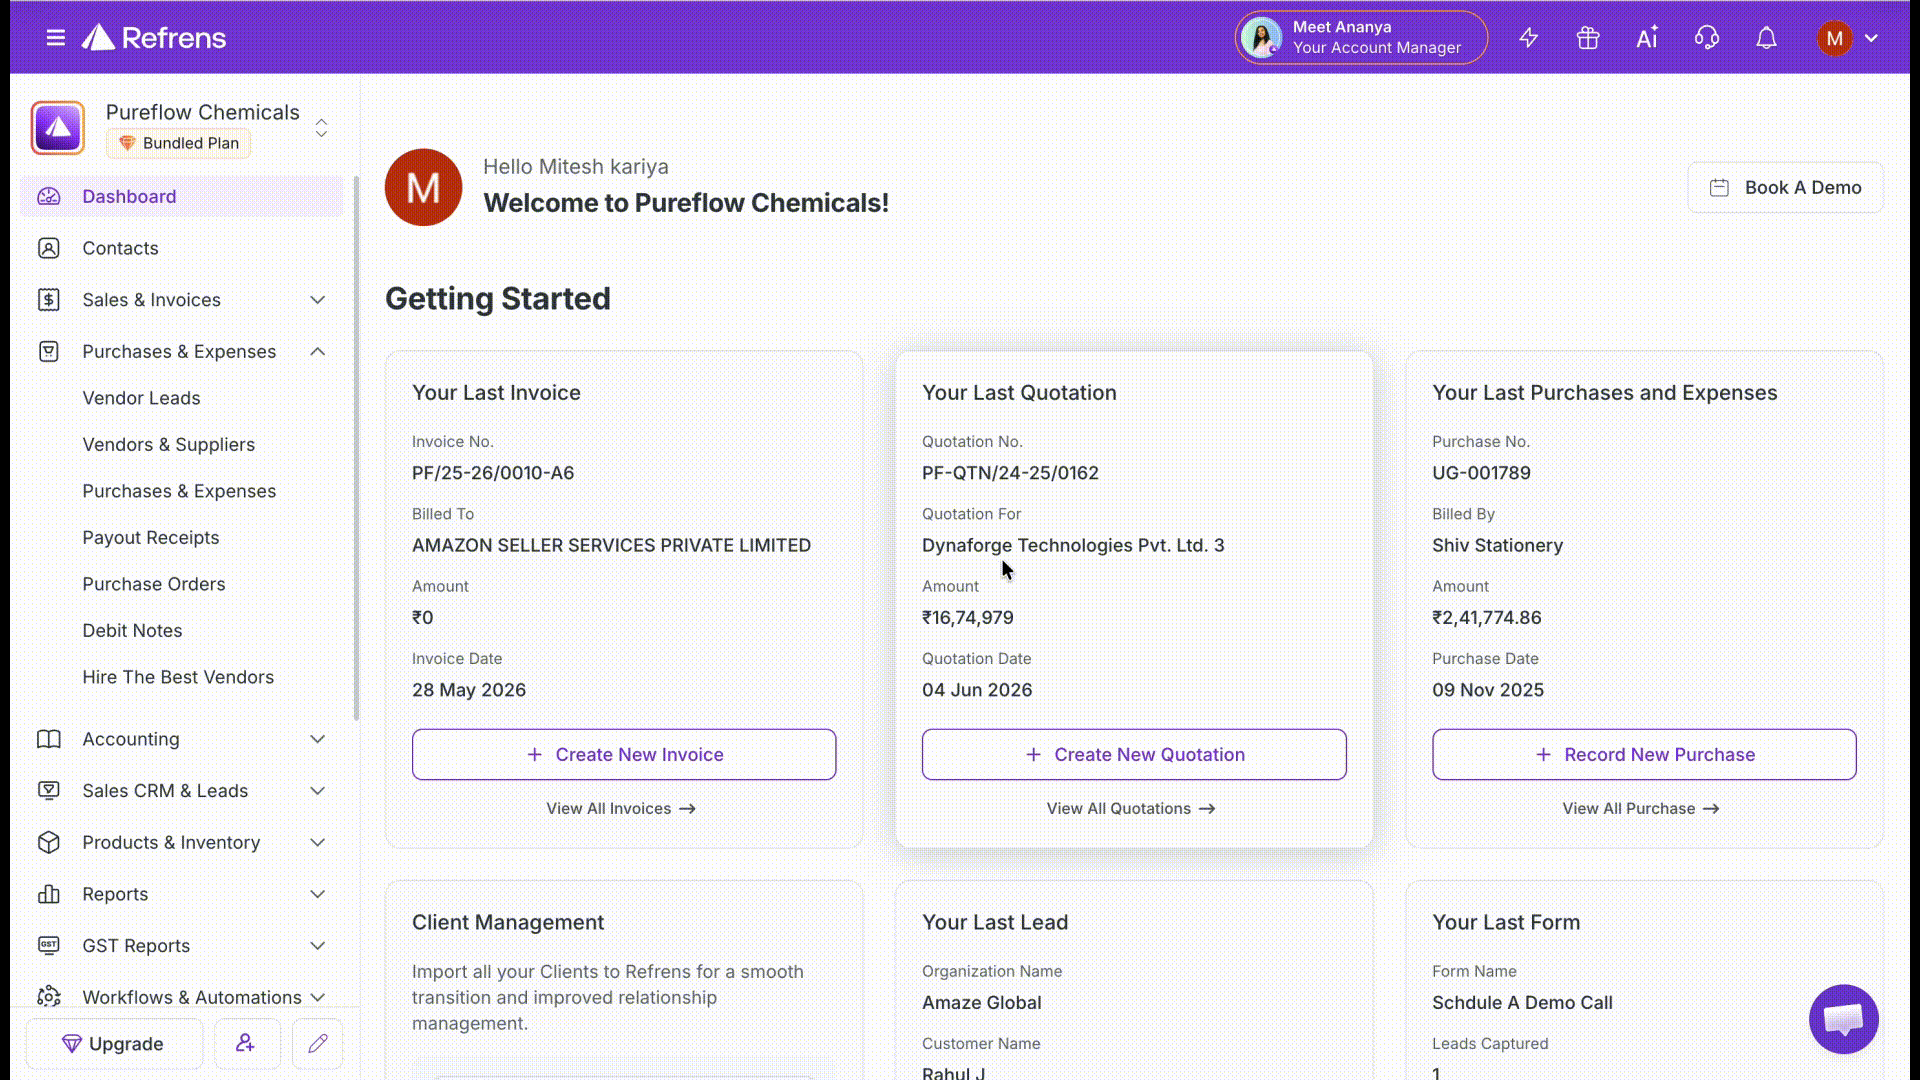
Task: Click the Workflows & Automations gear icon
Action: (49, 996)
